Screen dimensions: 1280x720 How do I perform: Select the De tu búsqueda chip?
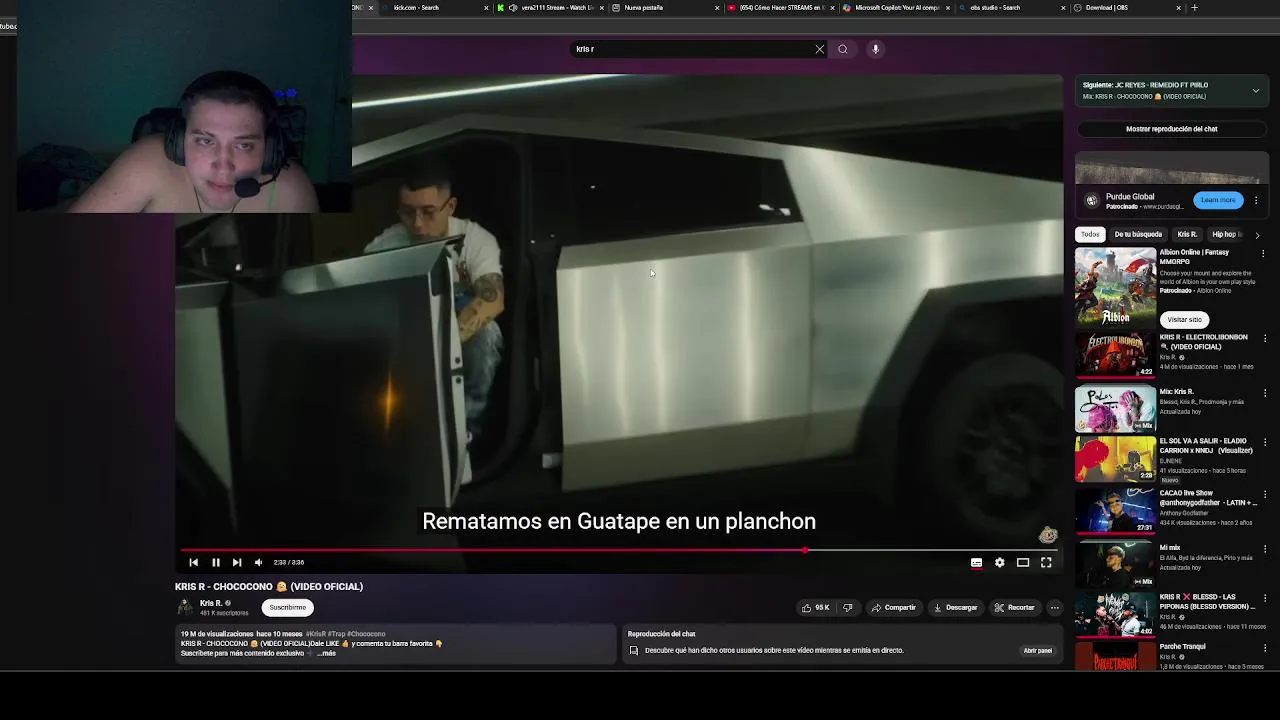1138,234
